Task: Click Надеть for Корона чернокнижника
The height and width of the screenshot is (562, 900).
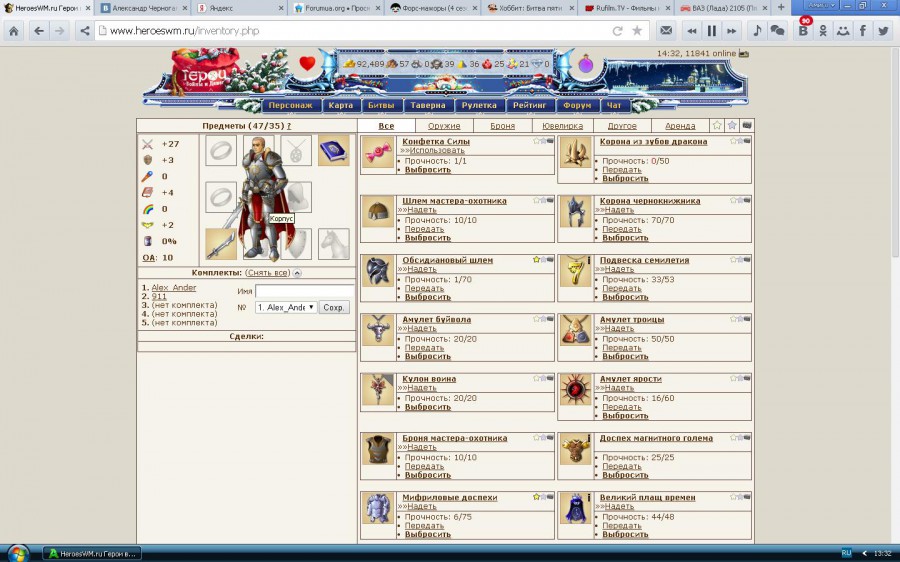Action: tap(619, 210)
